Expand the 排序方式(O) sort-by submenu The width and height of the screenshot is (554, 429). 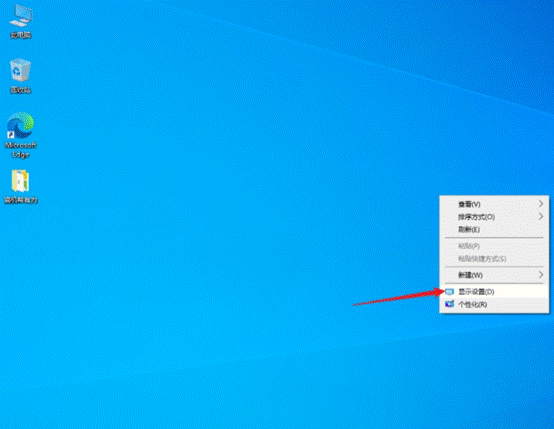point(494,217)
